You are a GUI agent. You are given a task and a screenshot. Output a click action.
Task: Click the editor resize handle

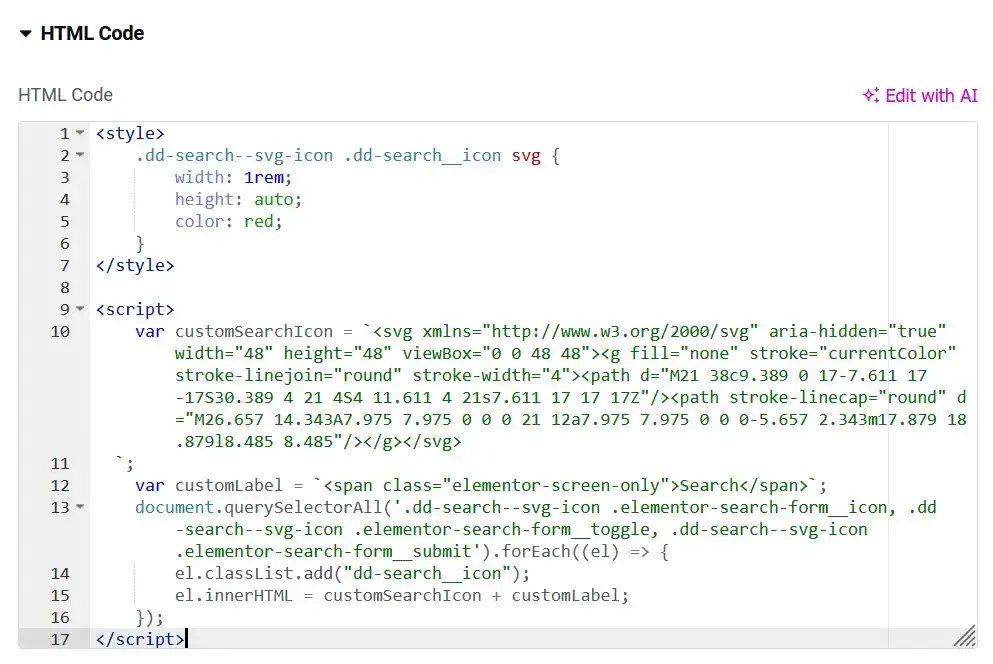pyautogui.click(x=965, y=636)
